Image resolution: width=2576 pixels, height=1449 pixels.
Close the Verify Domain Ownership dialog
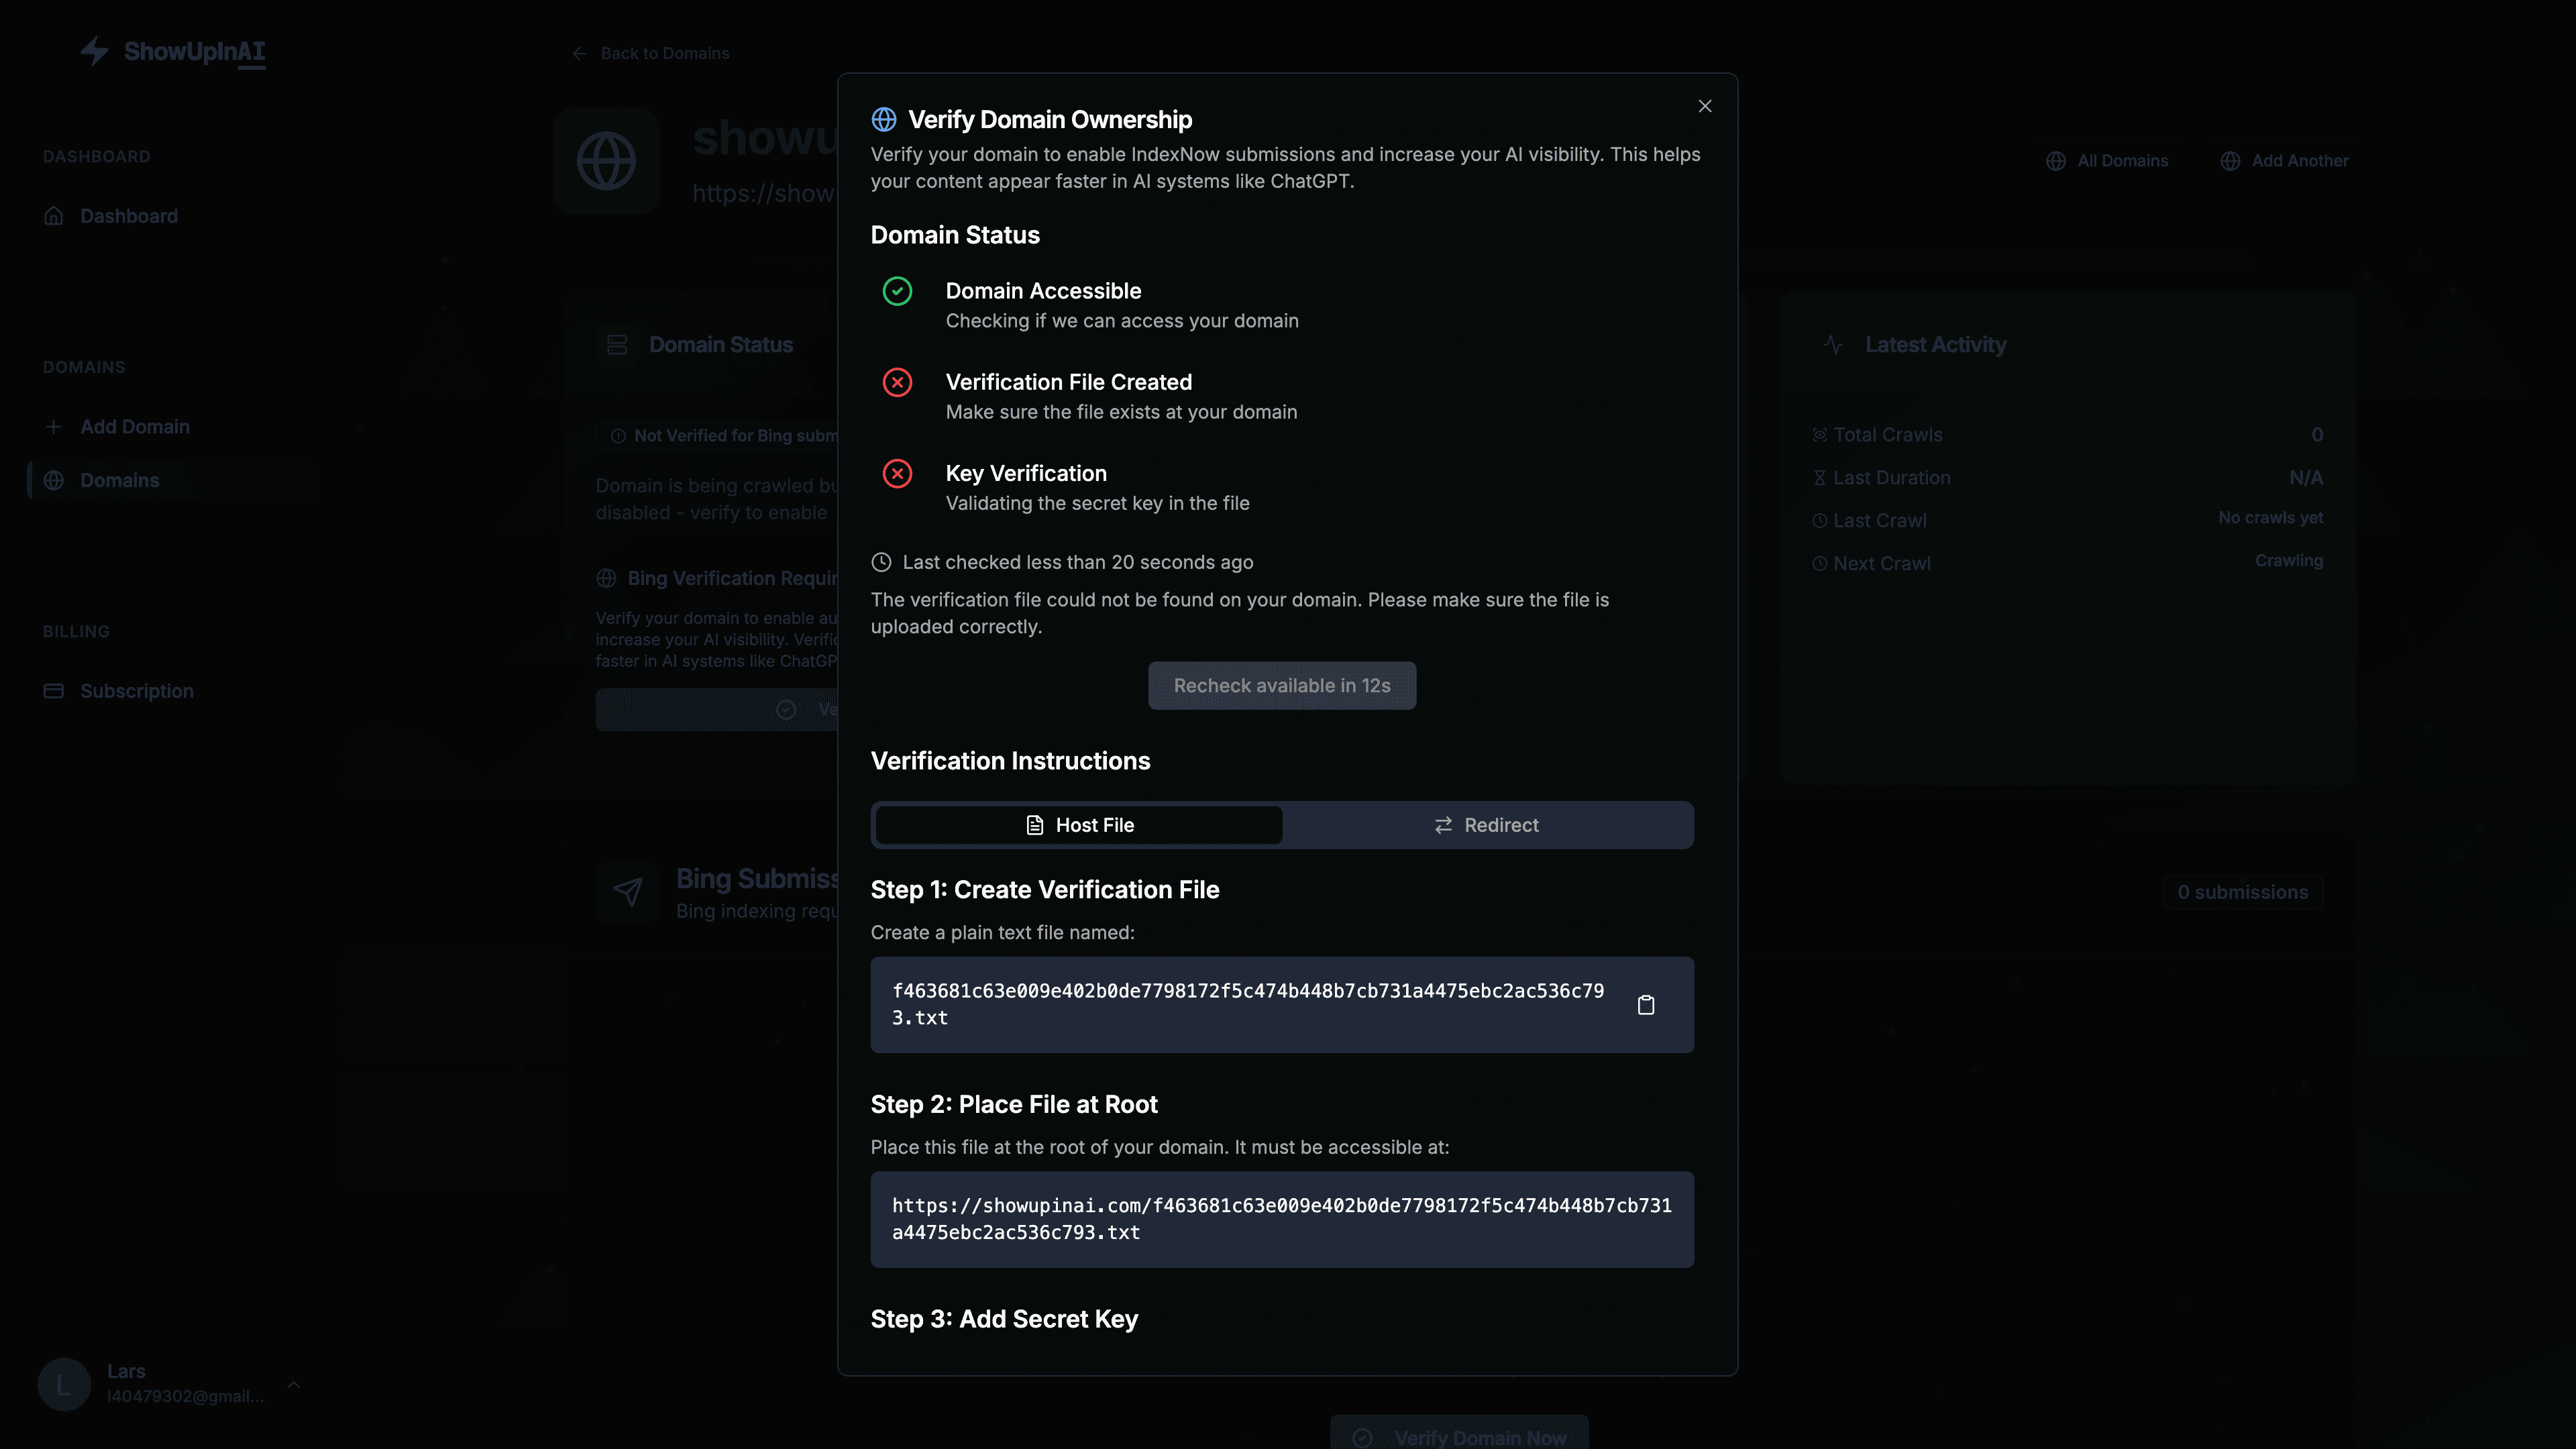click(1704, 106)
